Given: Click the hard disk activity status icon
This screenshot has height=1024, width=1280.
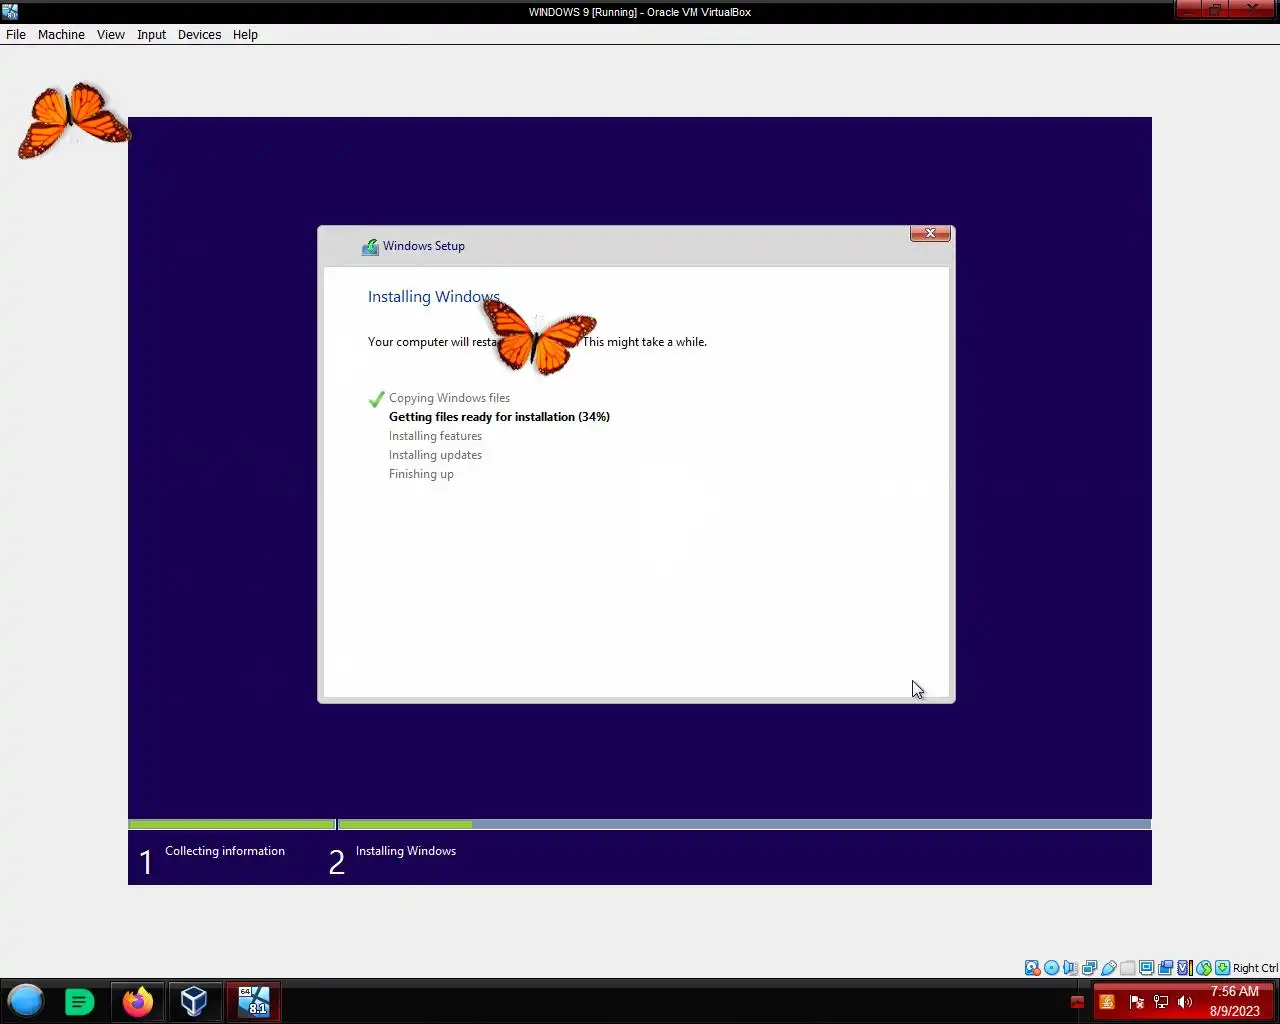Looking at the screenshot, I should click(1032, 968).
